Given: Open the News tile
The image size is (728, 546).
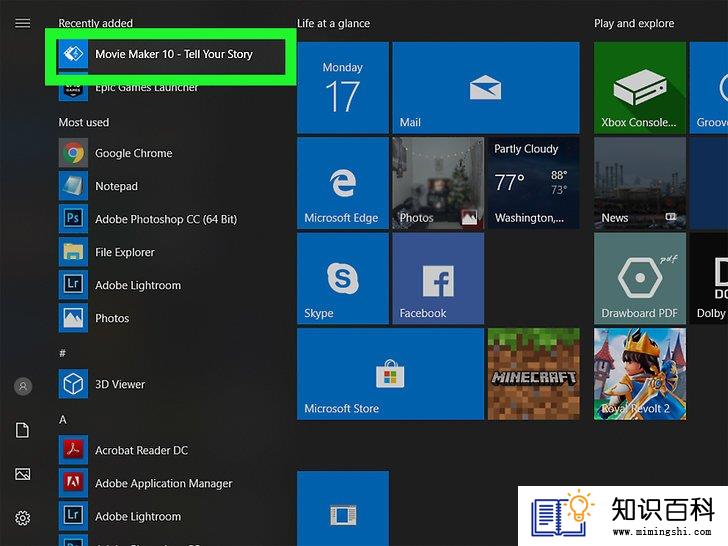Looking at the screenshot, I should point(639,183).
